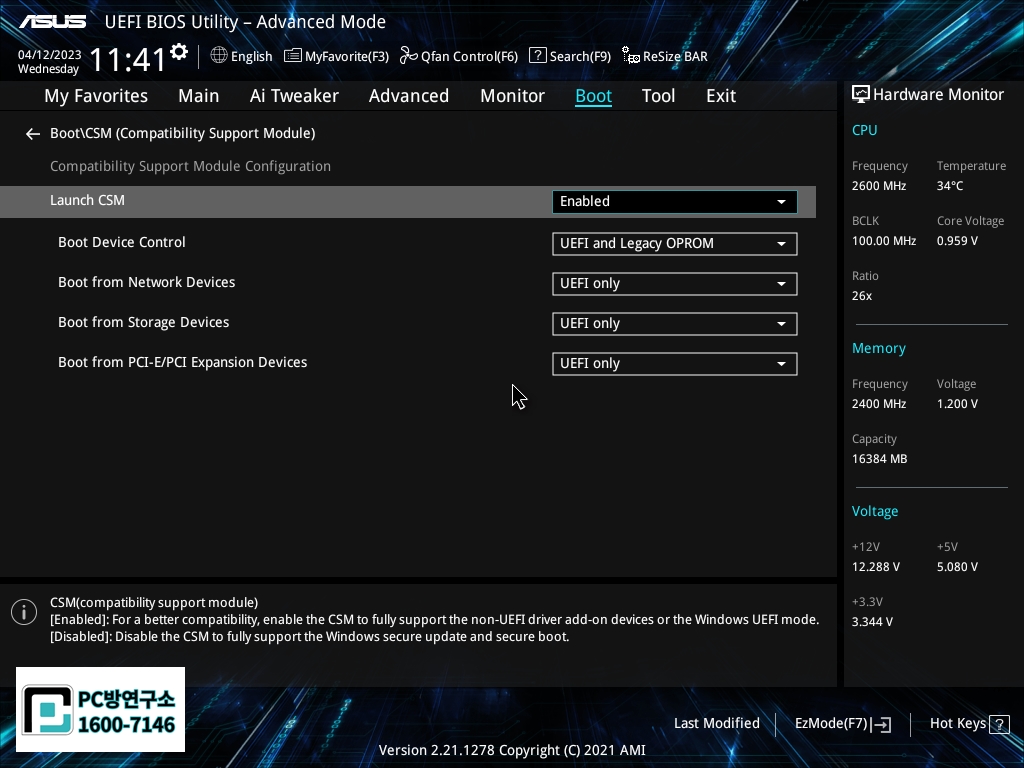Viewport: 1024px width, 768px height.
Task: Click the globe language icon
Action: [x=219, y=56]
